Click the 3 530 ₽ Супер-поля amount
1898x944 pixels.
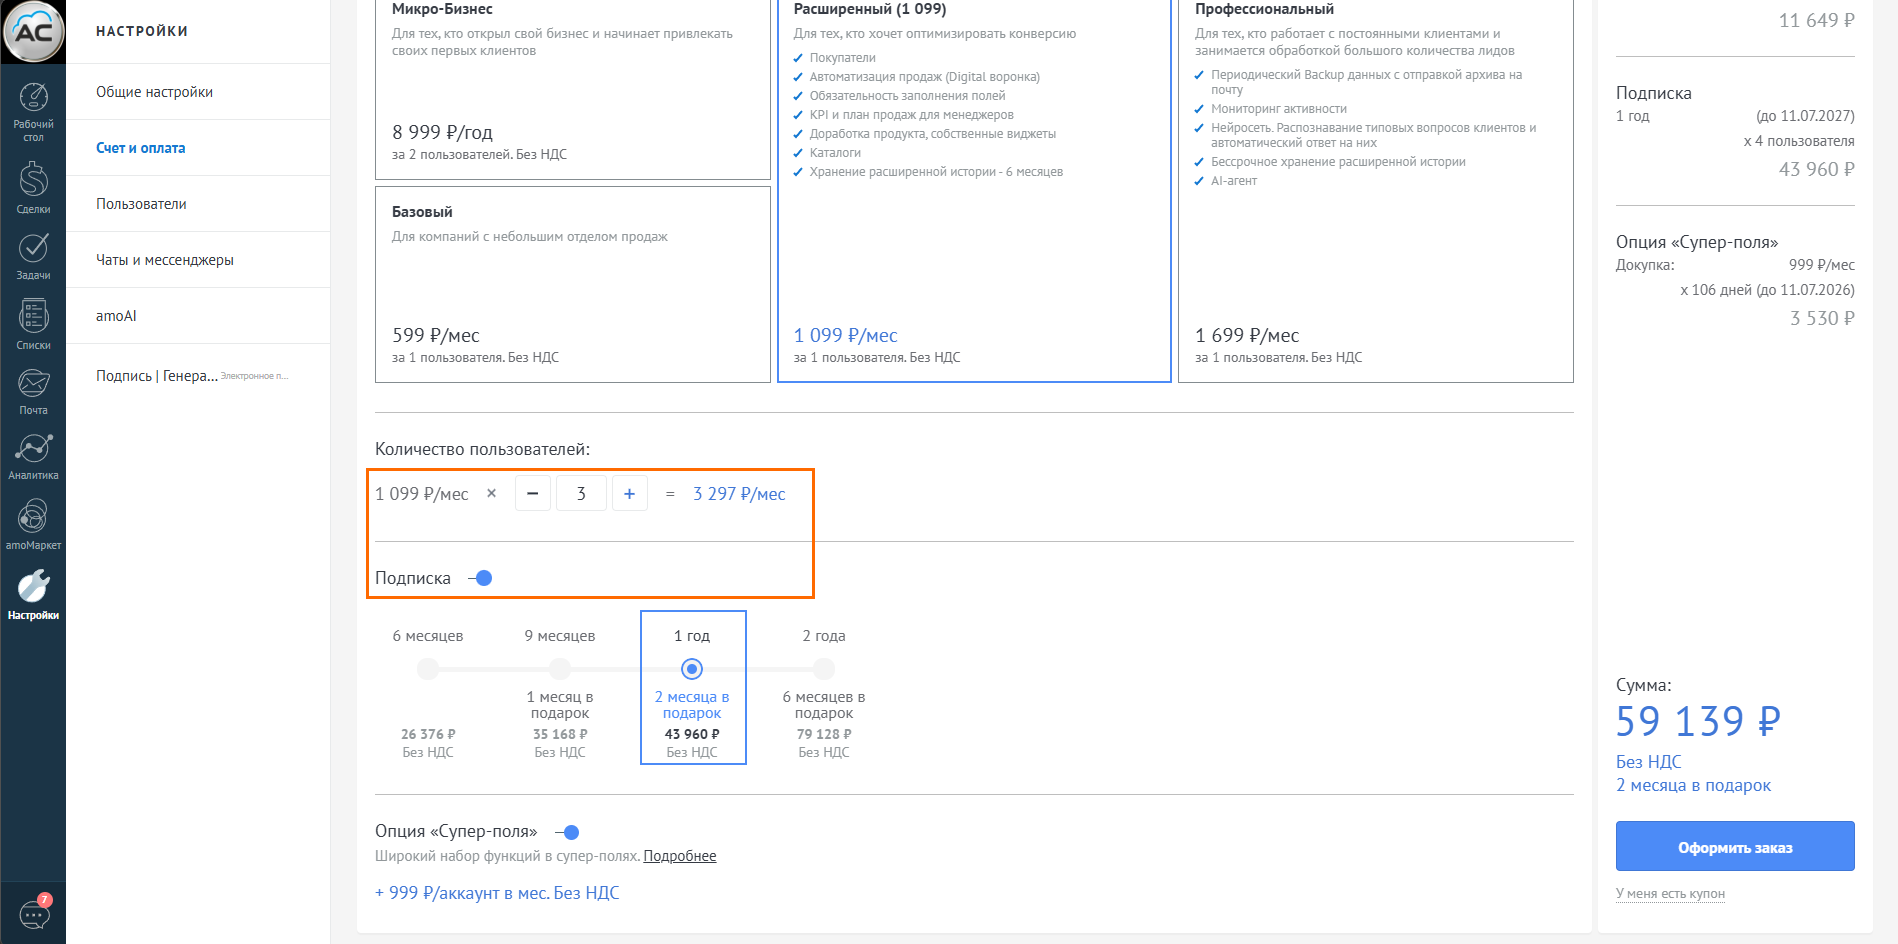1822,318
